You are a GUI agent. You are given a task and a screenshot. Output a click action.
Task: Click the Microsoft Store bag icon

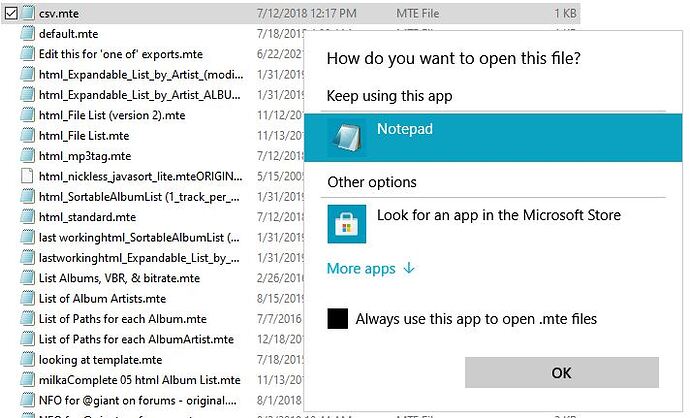(x=347, y=224)
